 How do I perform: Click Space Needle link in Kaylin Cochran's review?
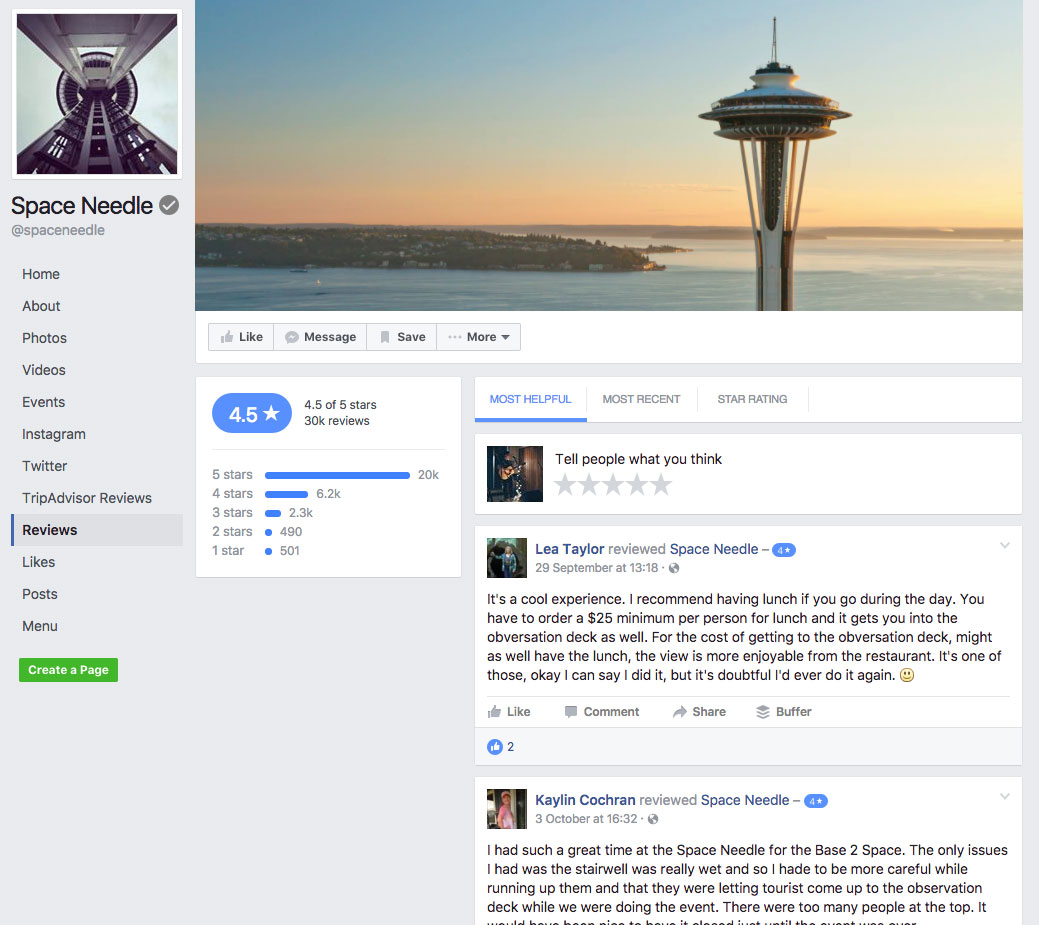[745, 800]
